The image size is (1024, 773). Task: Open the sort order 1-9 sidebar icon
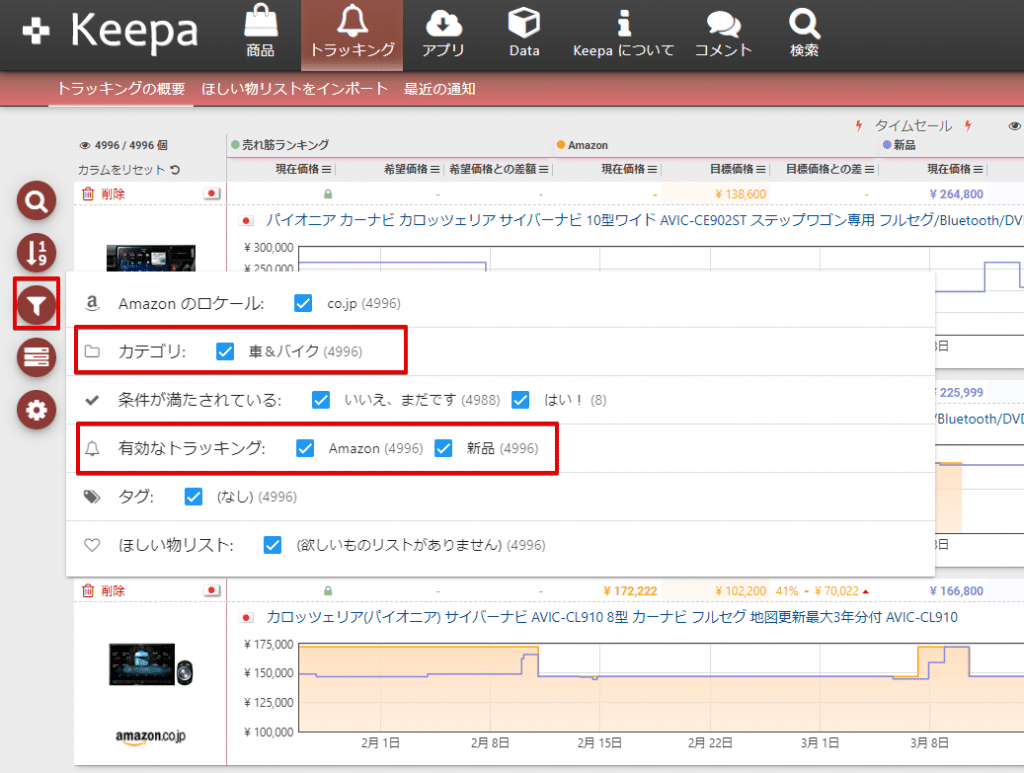[37, 254]
